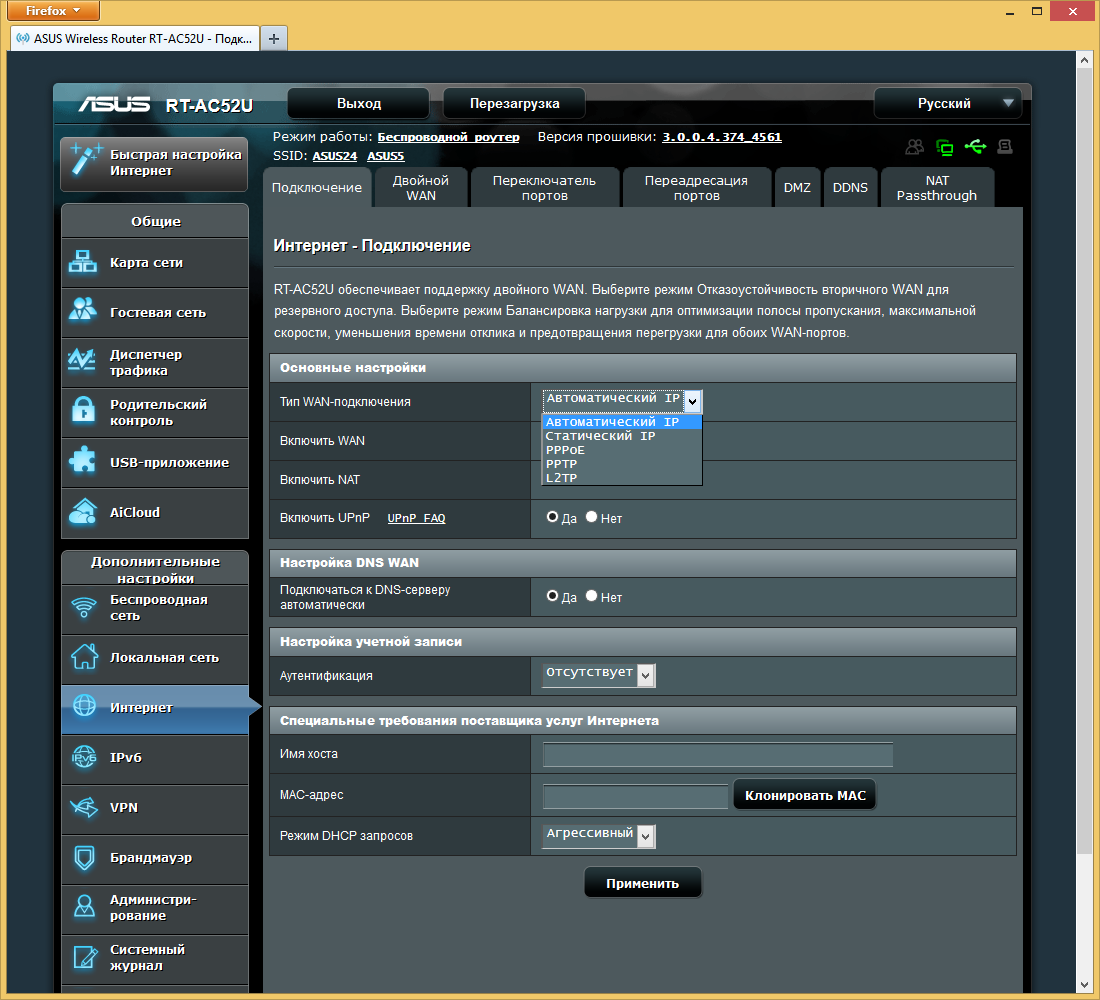
Task: Click the USB application puzzle icon
Action: (82, 462)
